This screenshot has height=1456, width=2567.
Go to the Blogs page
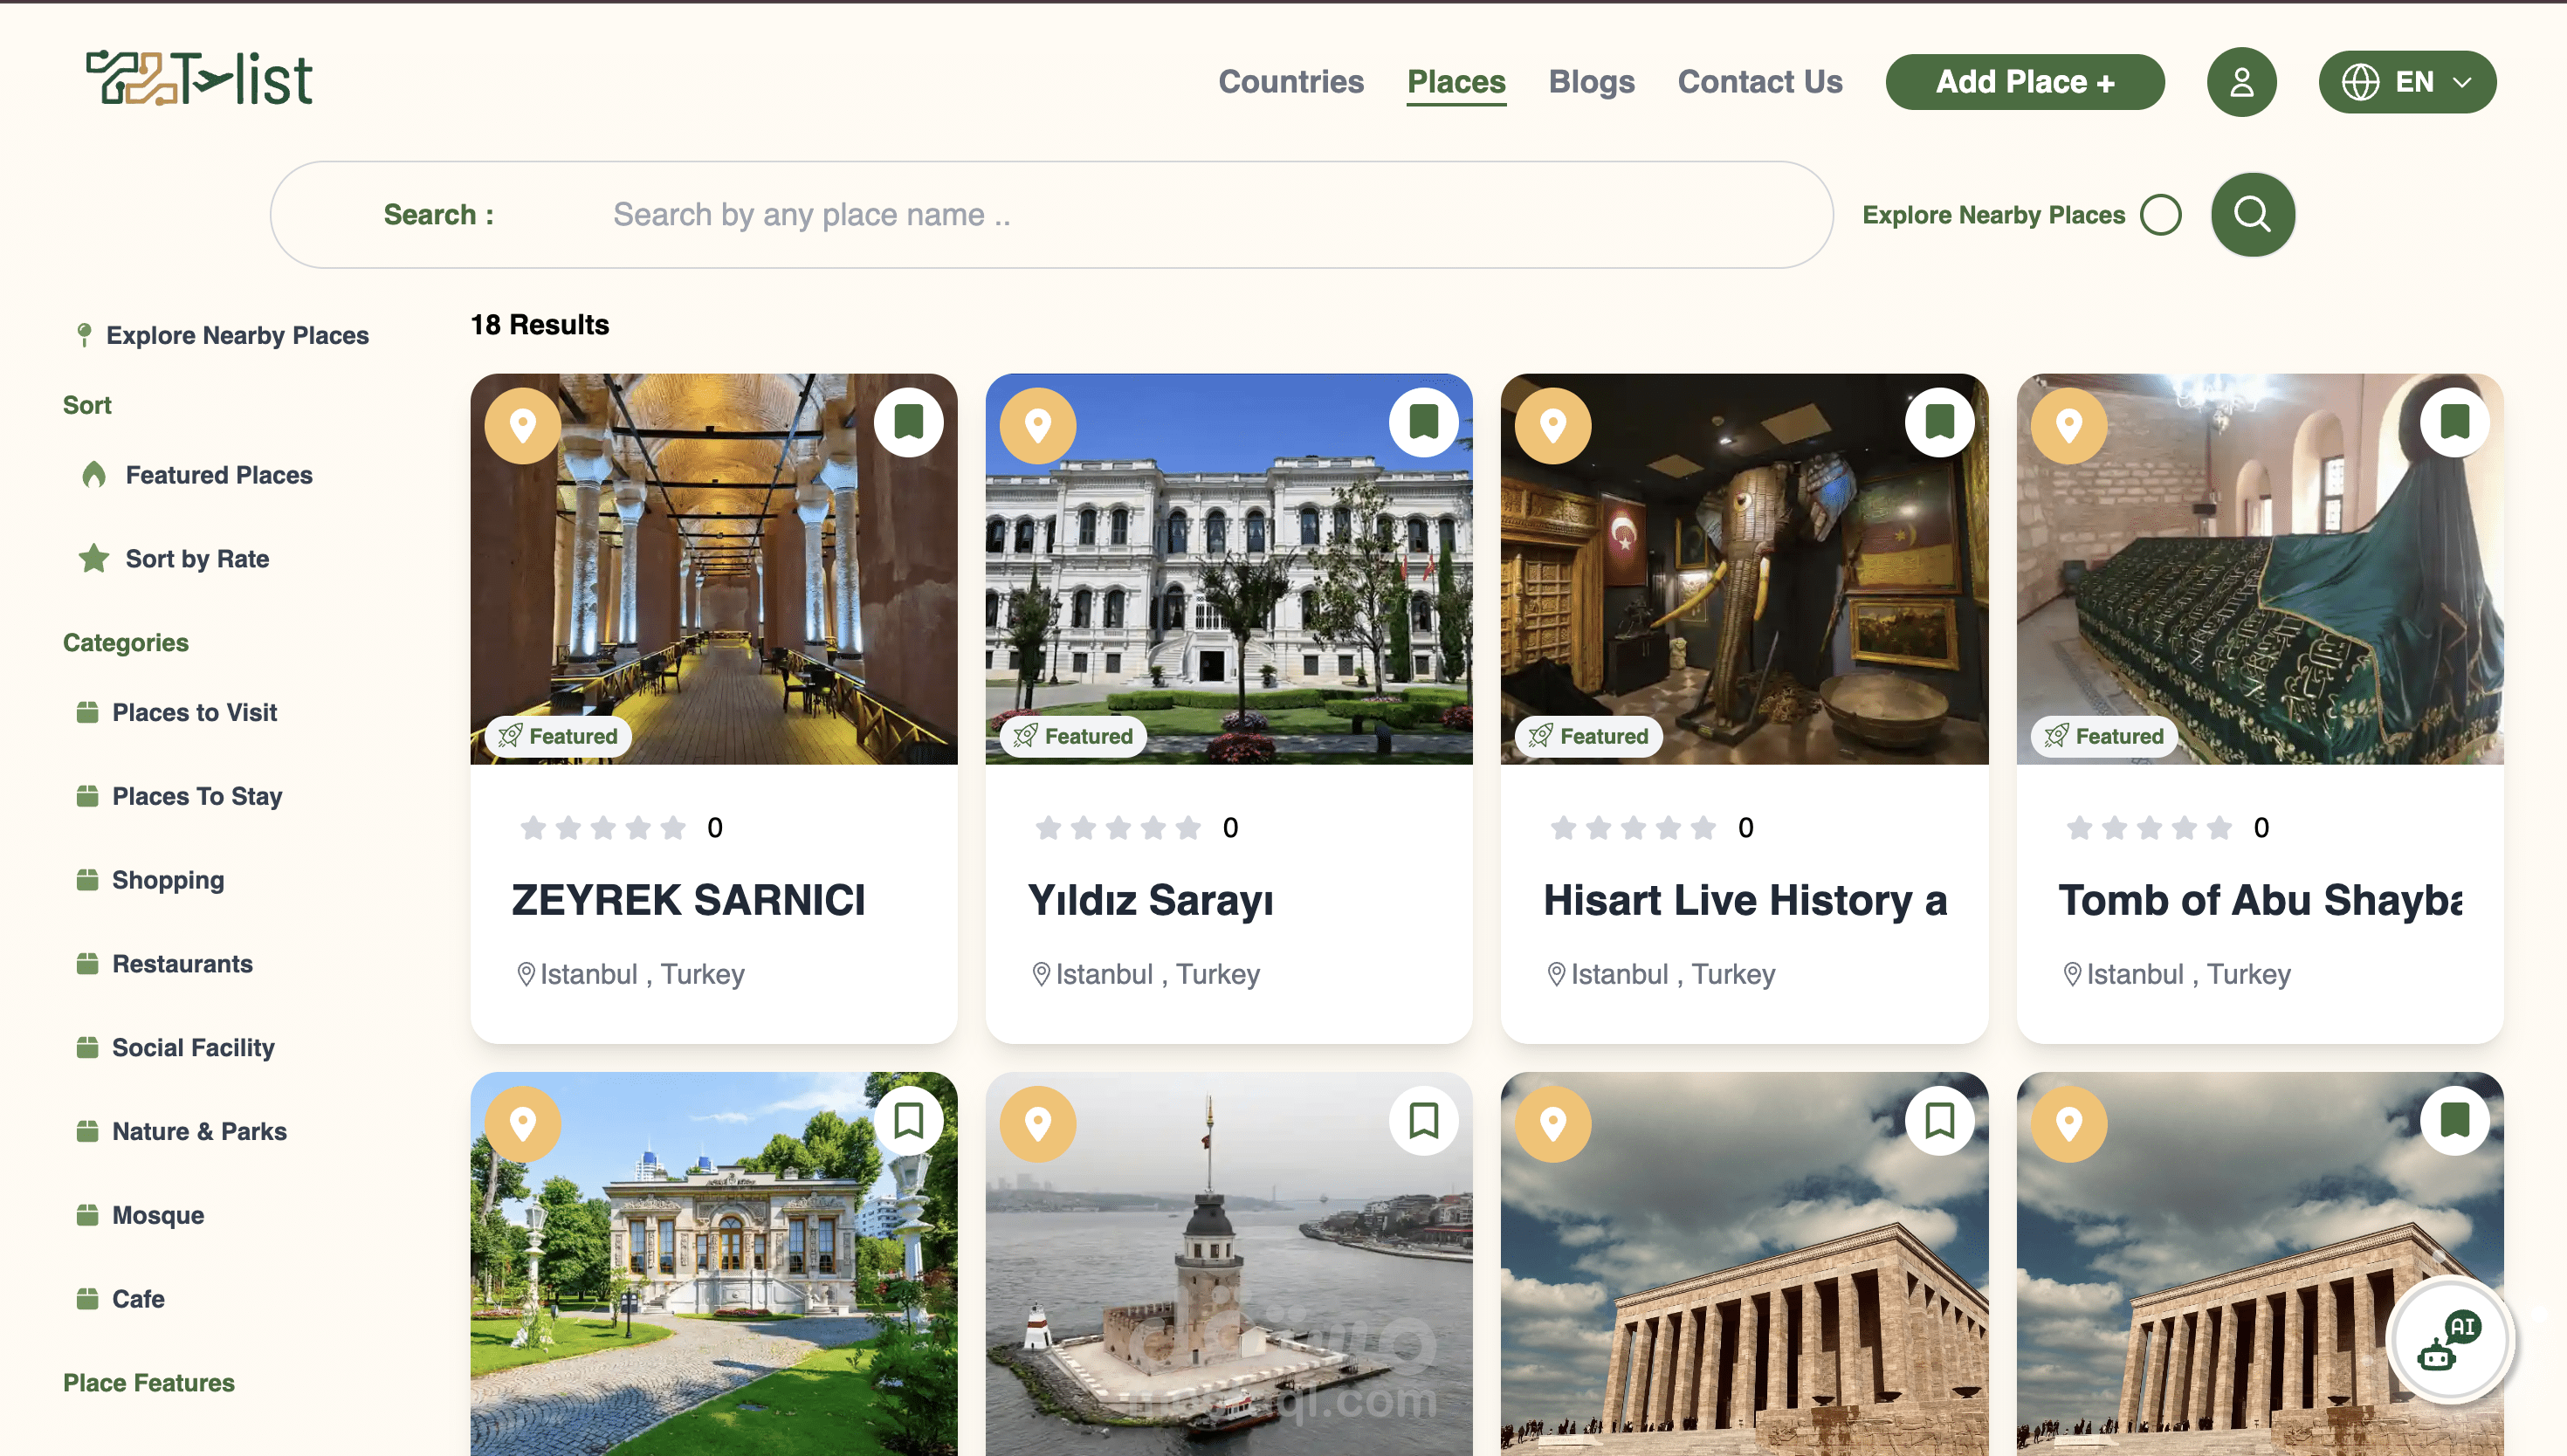tap(1591, 82)
